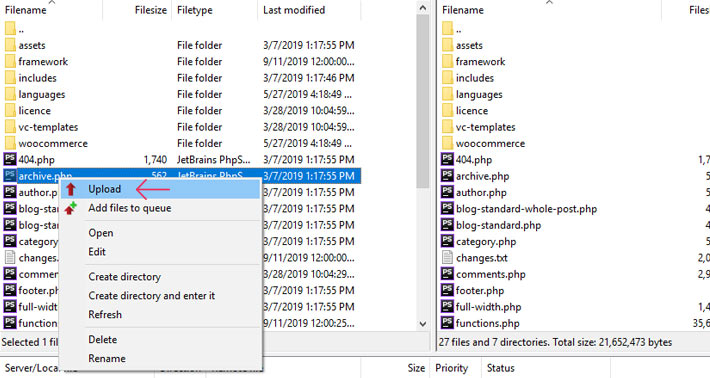Sort local pane by Filename column header

tap(52, 10)
